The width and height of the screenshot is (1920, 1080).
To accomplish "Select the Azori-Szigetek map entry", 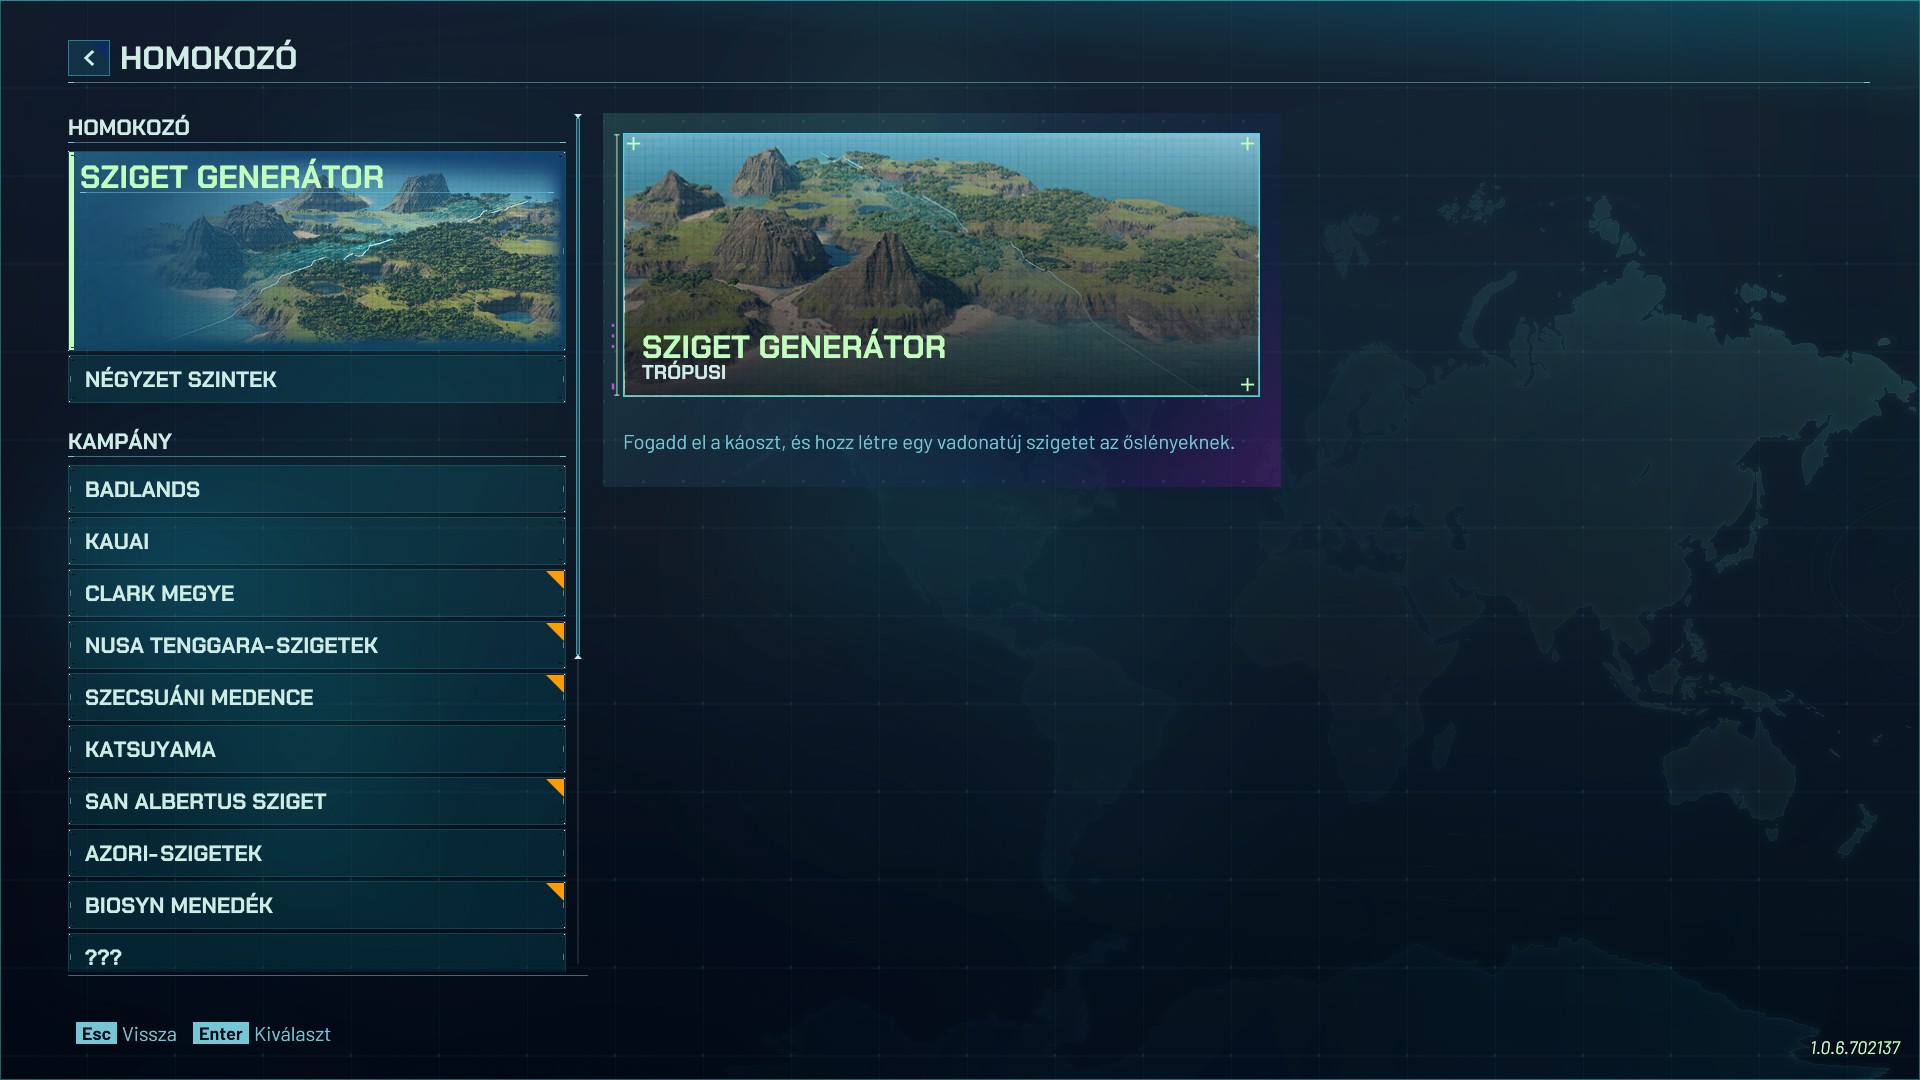I will coord(317,854).
